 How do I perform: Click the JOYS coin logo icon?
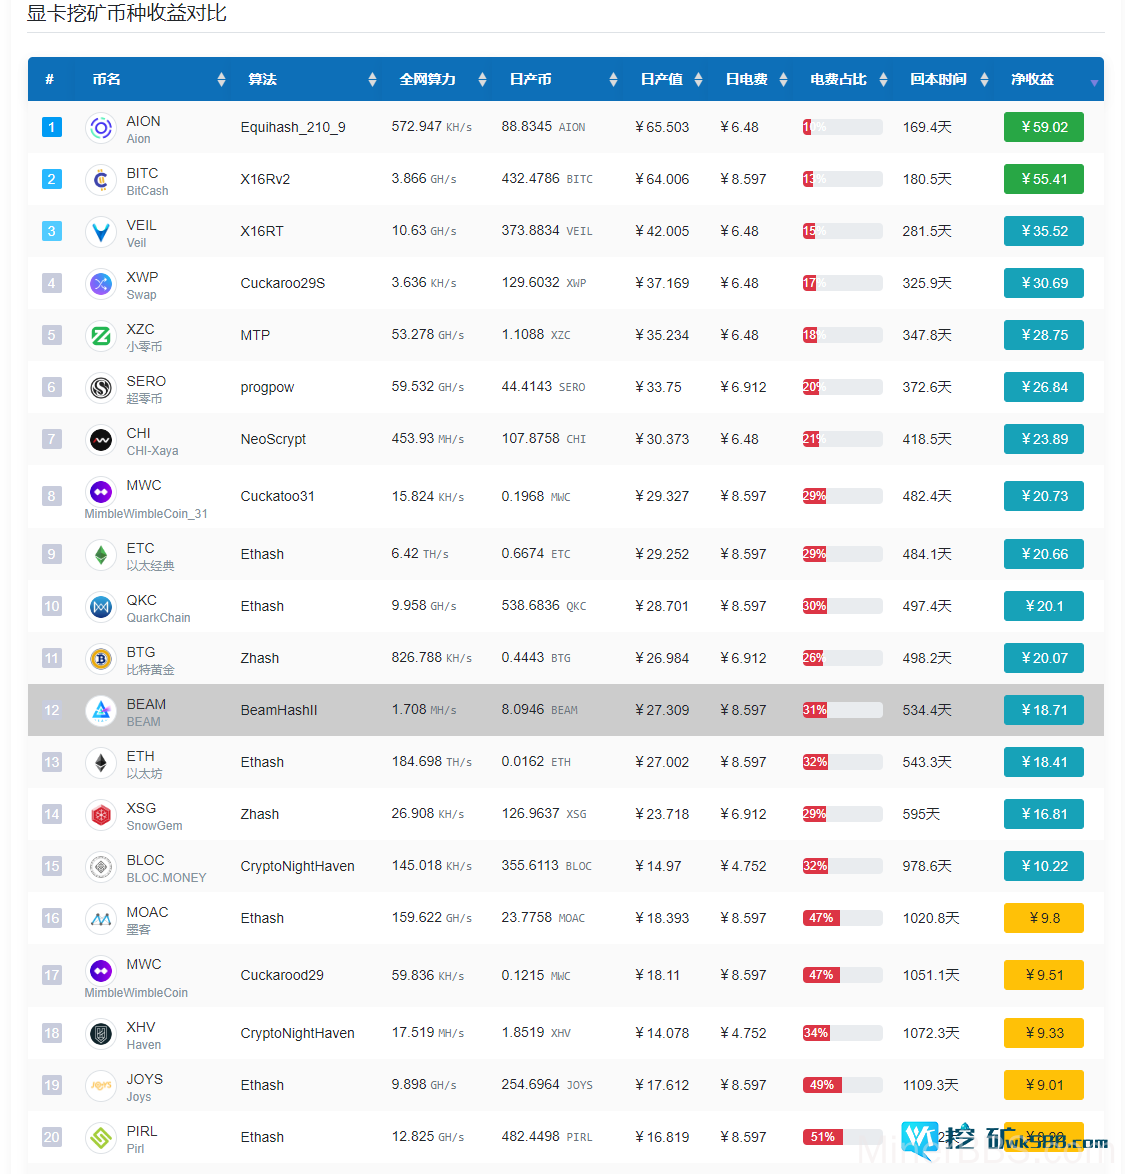tap(101, 1086)
